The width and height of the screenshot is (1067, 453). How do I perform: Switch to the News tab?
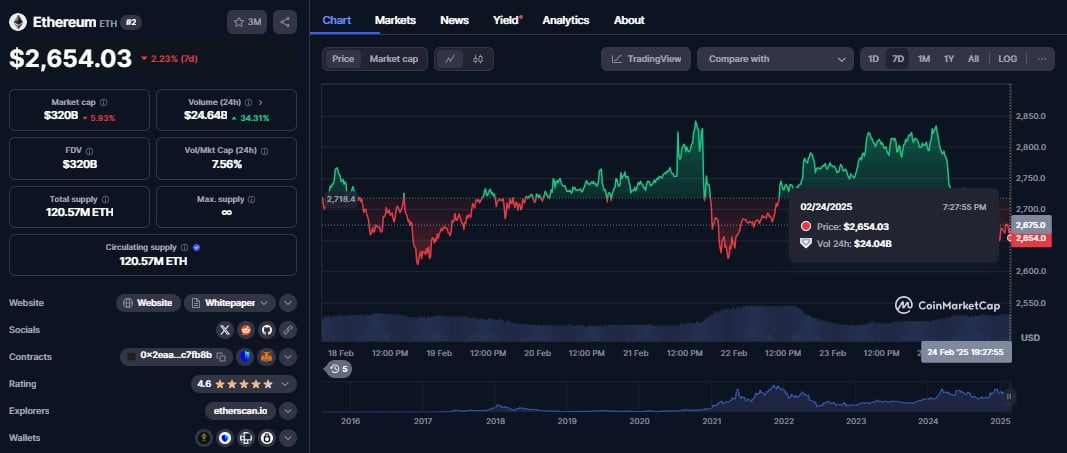[455, 20]
